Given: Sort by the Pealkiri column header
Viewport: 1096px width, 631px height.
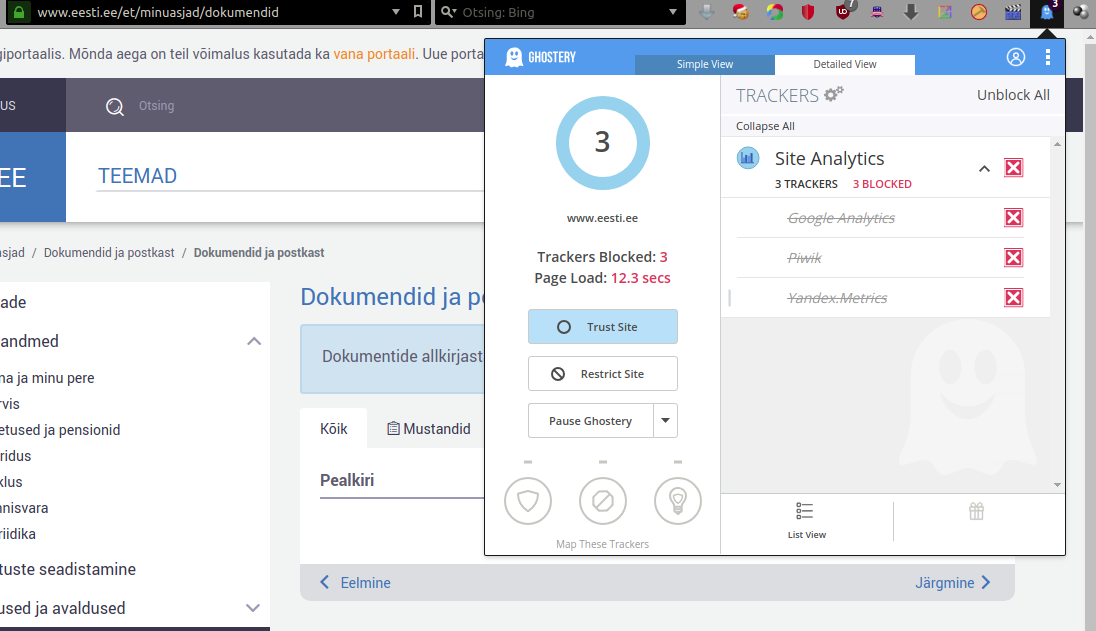Looking at the screenshot, I should click(347, 480).
